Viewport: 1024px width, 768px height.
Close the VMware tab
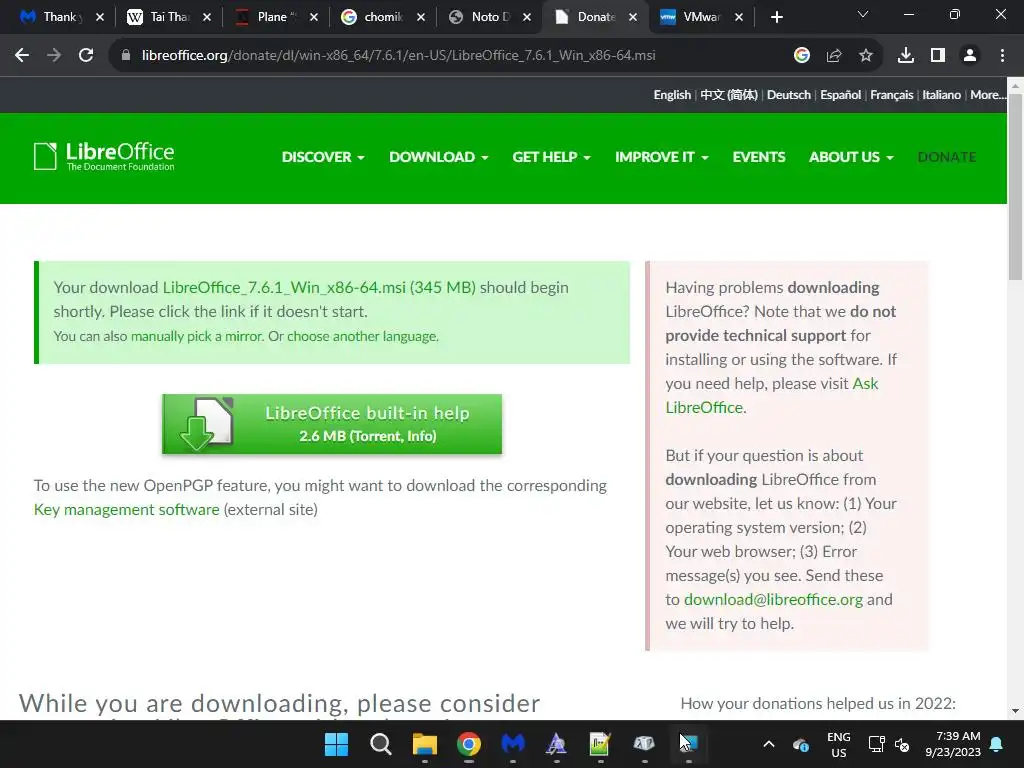[x=739, y=17]
